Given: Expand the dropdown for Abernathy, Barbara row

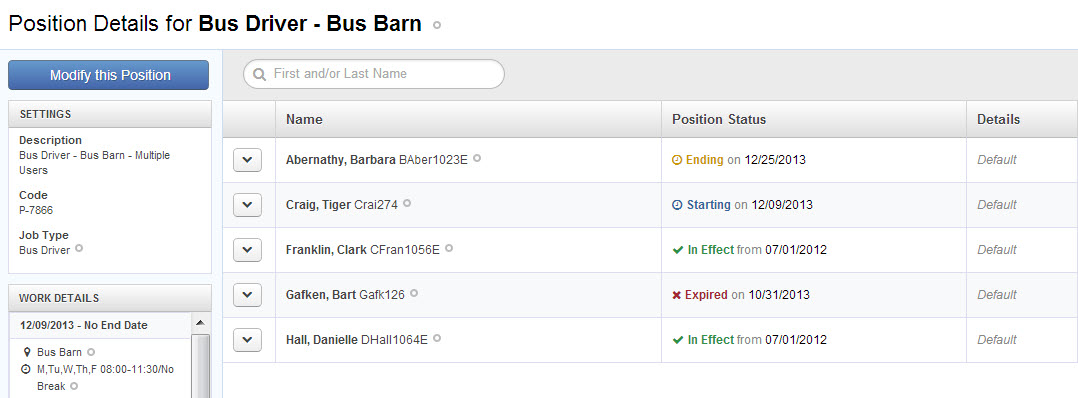Looking at the screenshot, I should [x=248, y=160].
